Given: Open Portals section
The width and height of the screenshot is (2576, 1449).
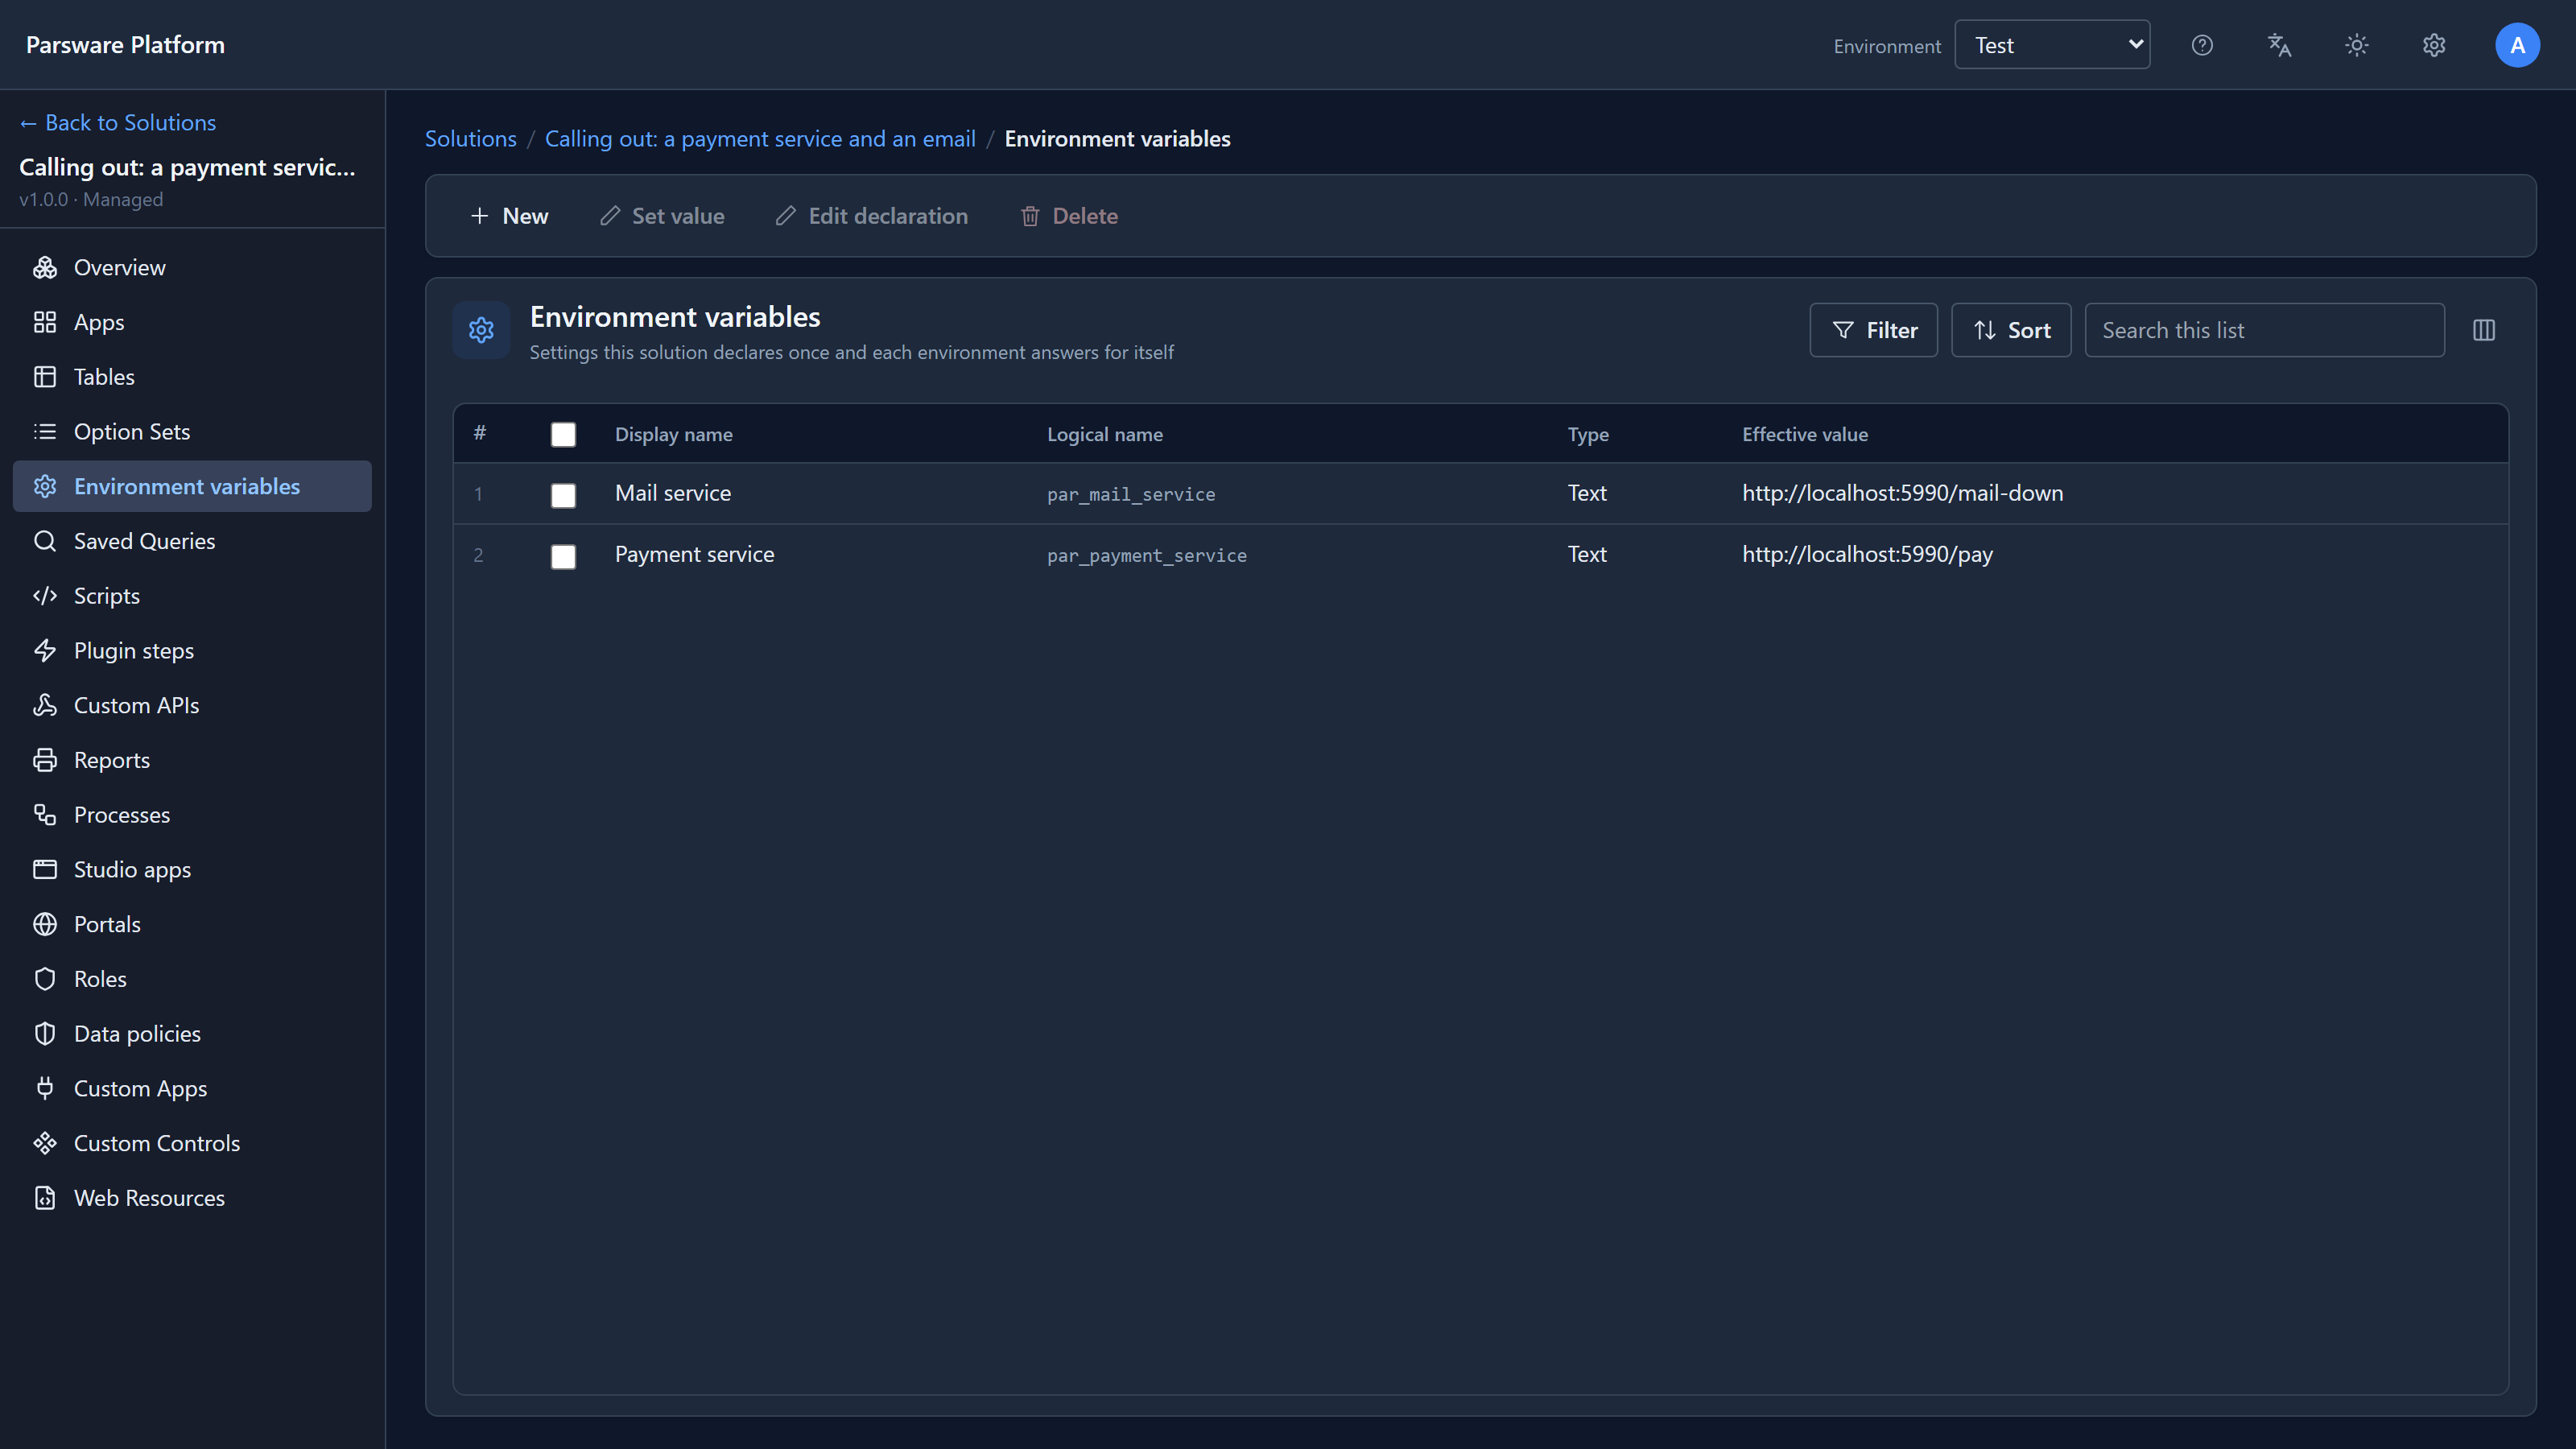Looking at the screenshot, I should pyautogui.click(x=192, y=924).
